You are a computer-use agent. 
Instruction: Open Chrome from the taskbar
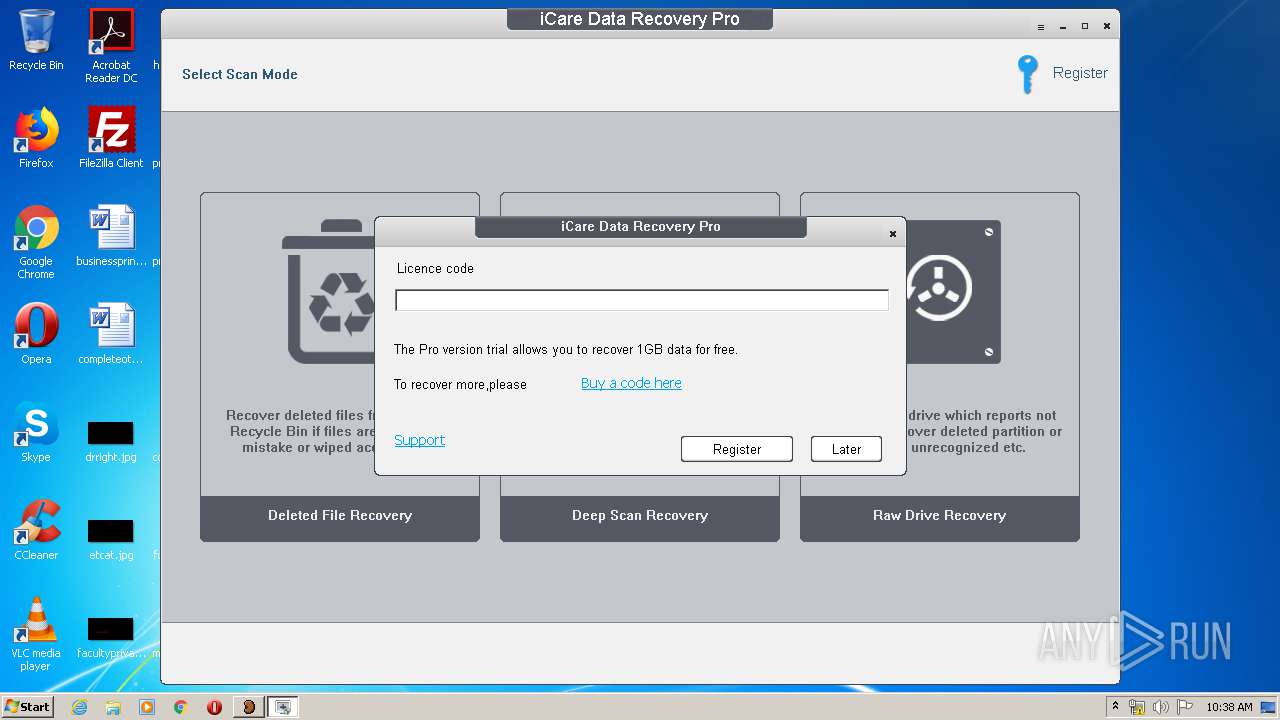pos(181,707)
